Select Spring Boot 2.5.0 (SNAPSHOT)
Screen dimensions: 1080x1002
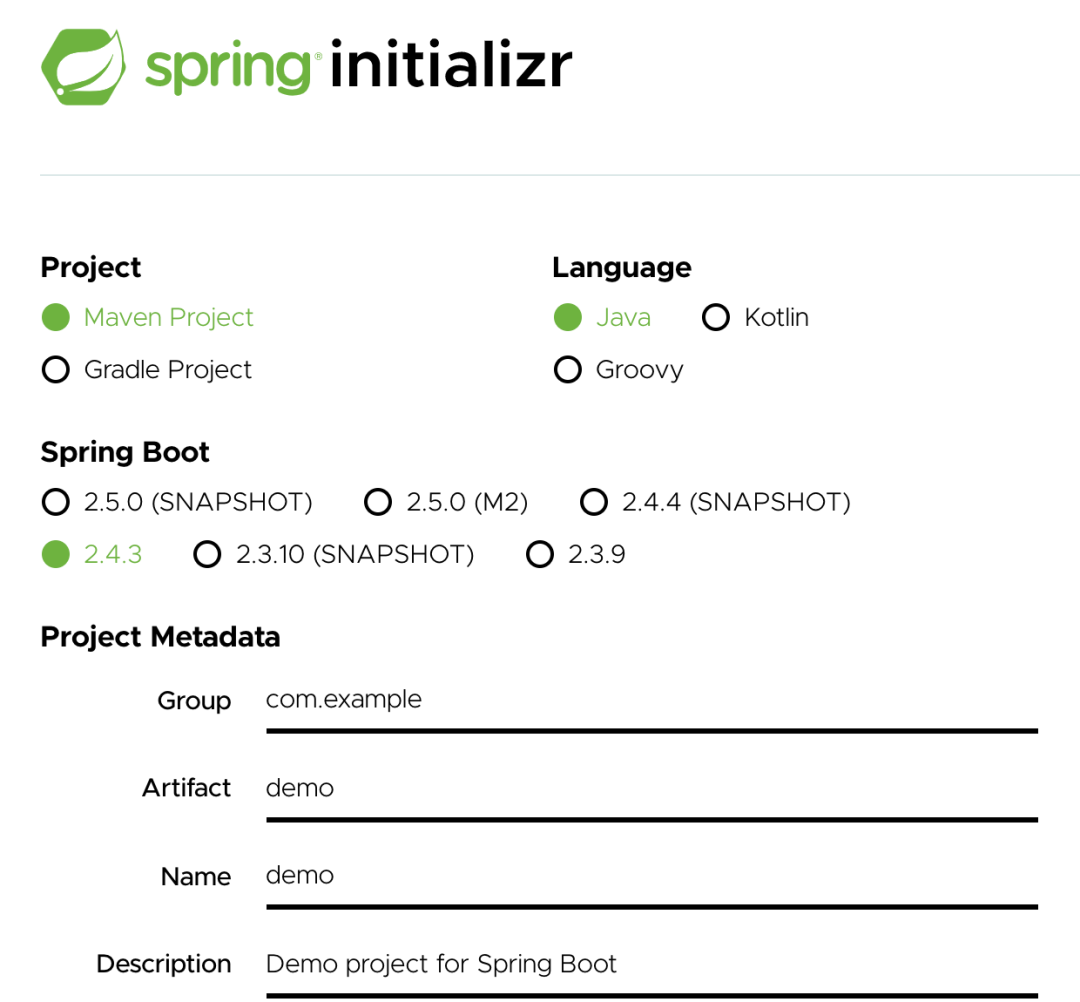[56, 502]
